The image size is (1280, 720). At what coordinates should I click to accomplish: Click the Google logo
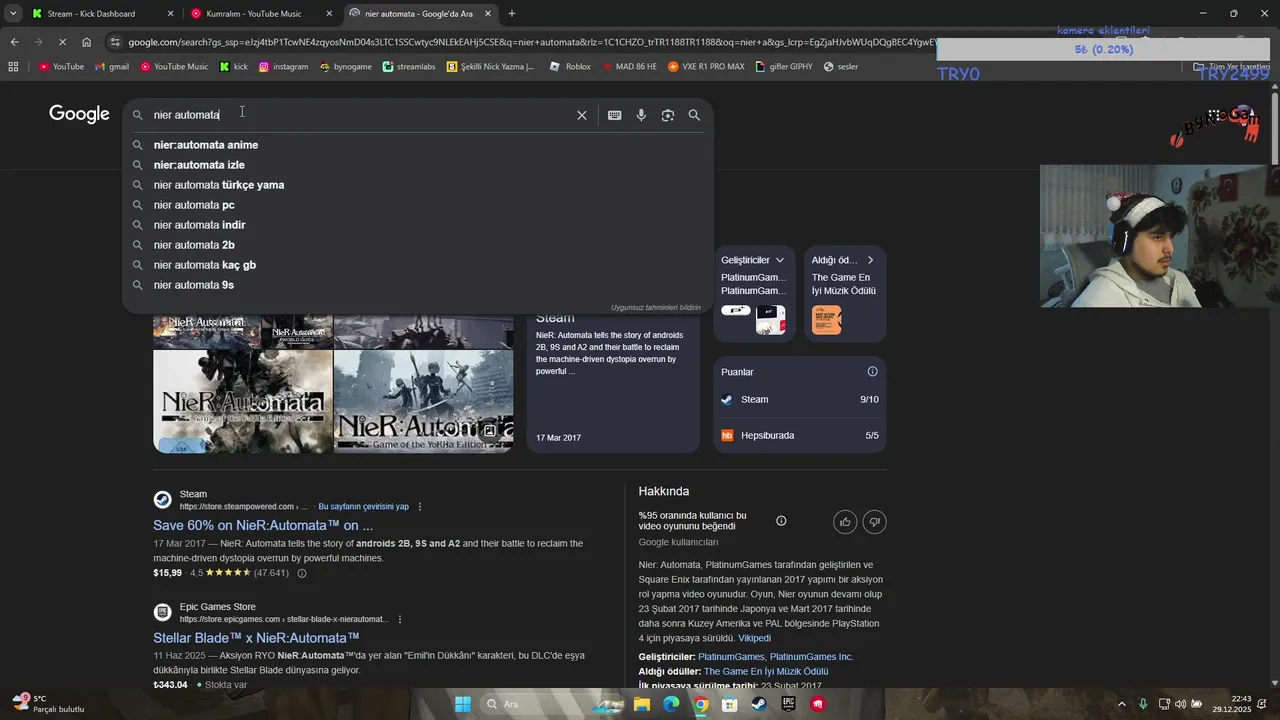point(79,114)
